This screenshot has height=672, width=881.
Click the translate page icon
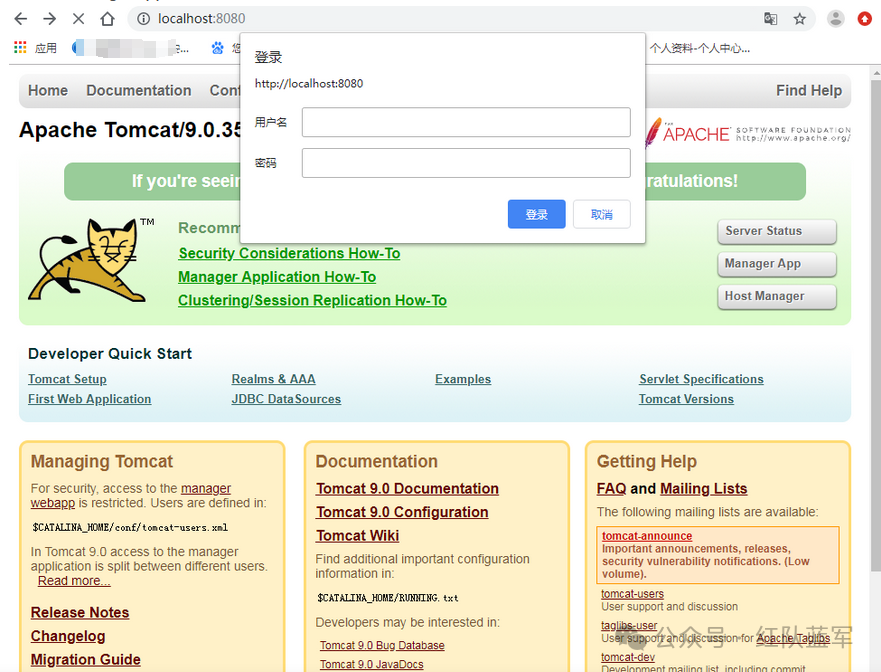(x=770, y=19)
